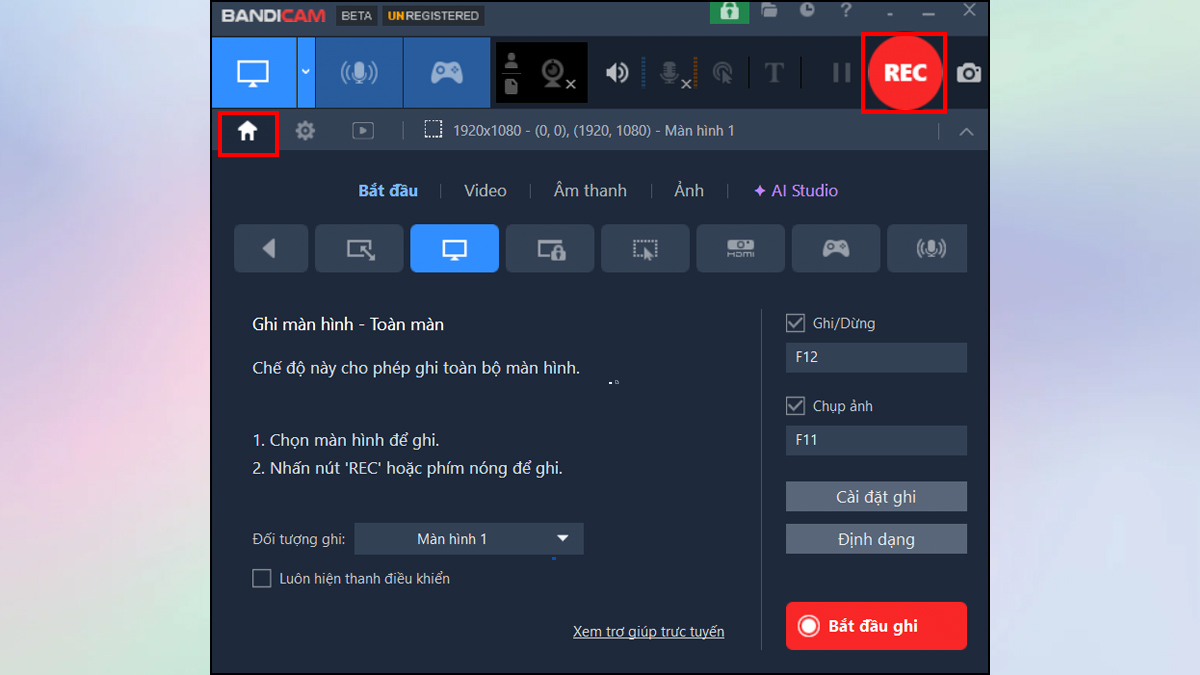Select the around-mouse recording tile
Screen dimensions: 1200x675
645,248
